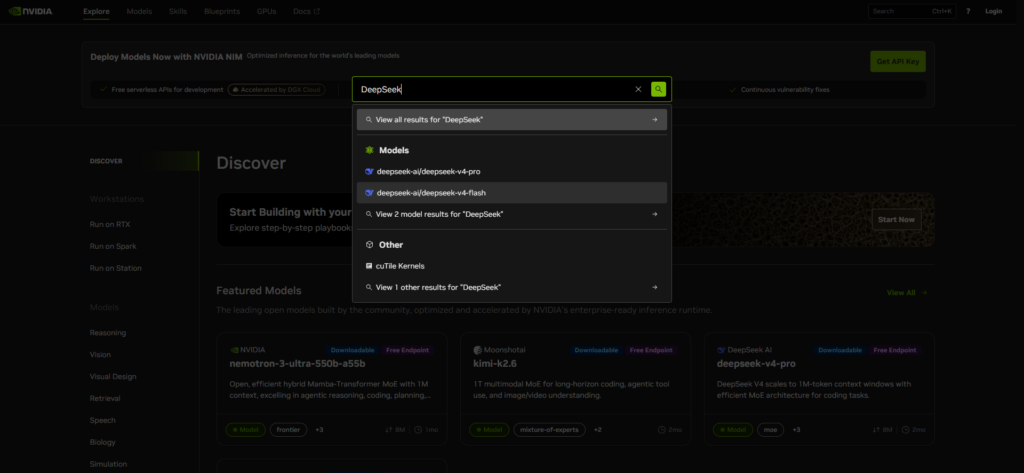Click the Login button
This screenshot has height=473, width=1024.
993,11
